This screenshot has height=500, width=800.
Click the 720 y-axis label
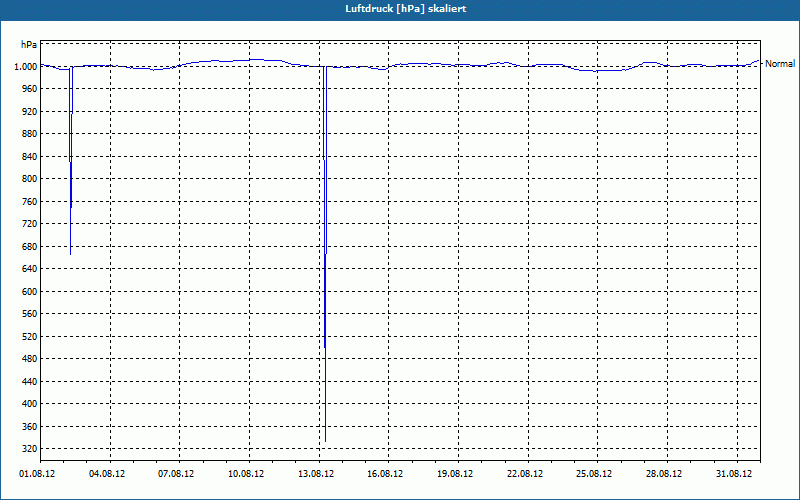[29, 223]
